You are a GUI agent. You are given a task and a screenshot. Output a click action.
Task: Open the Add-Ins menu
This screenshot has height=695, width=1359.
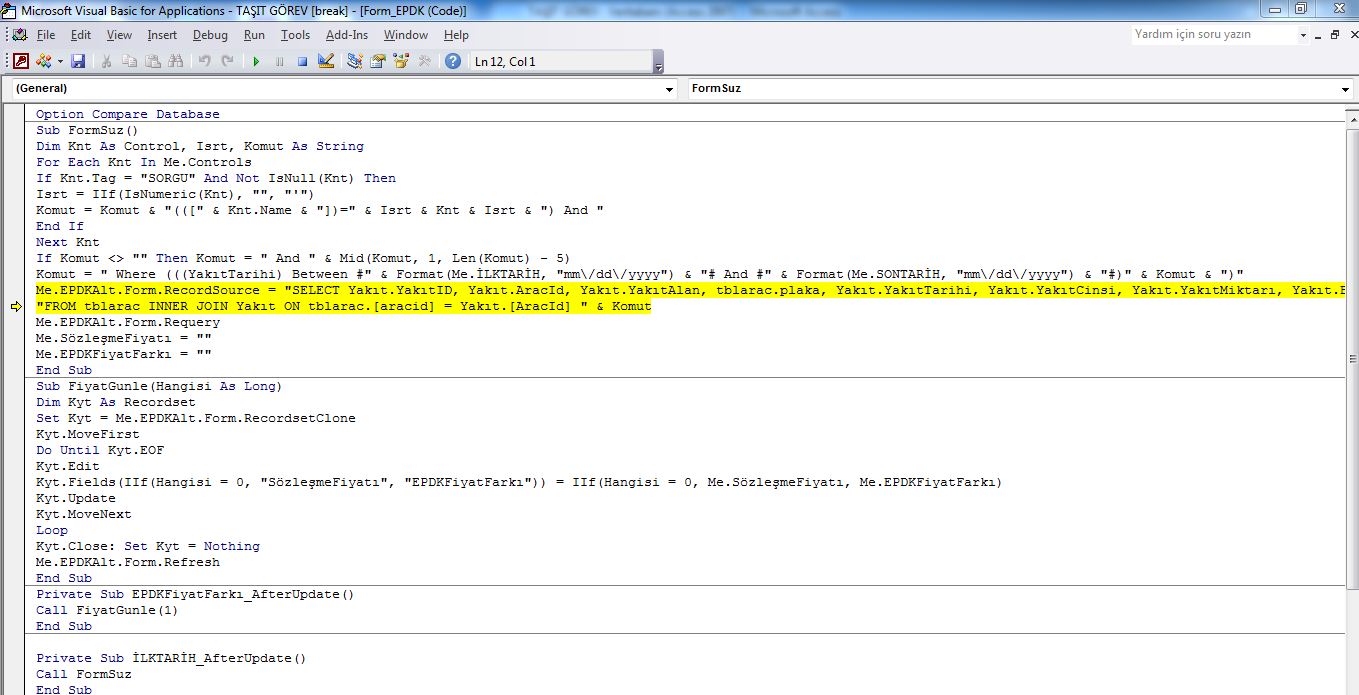[347, 35]
